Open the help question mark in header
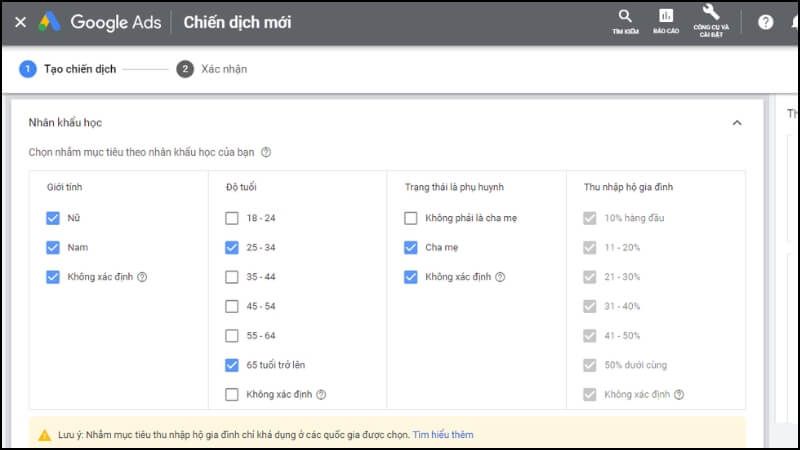The width and height of the screenshot is (800, 450). 766,22
